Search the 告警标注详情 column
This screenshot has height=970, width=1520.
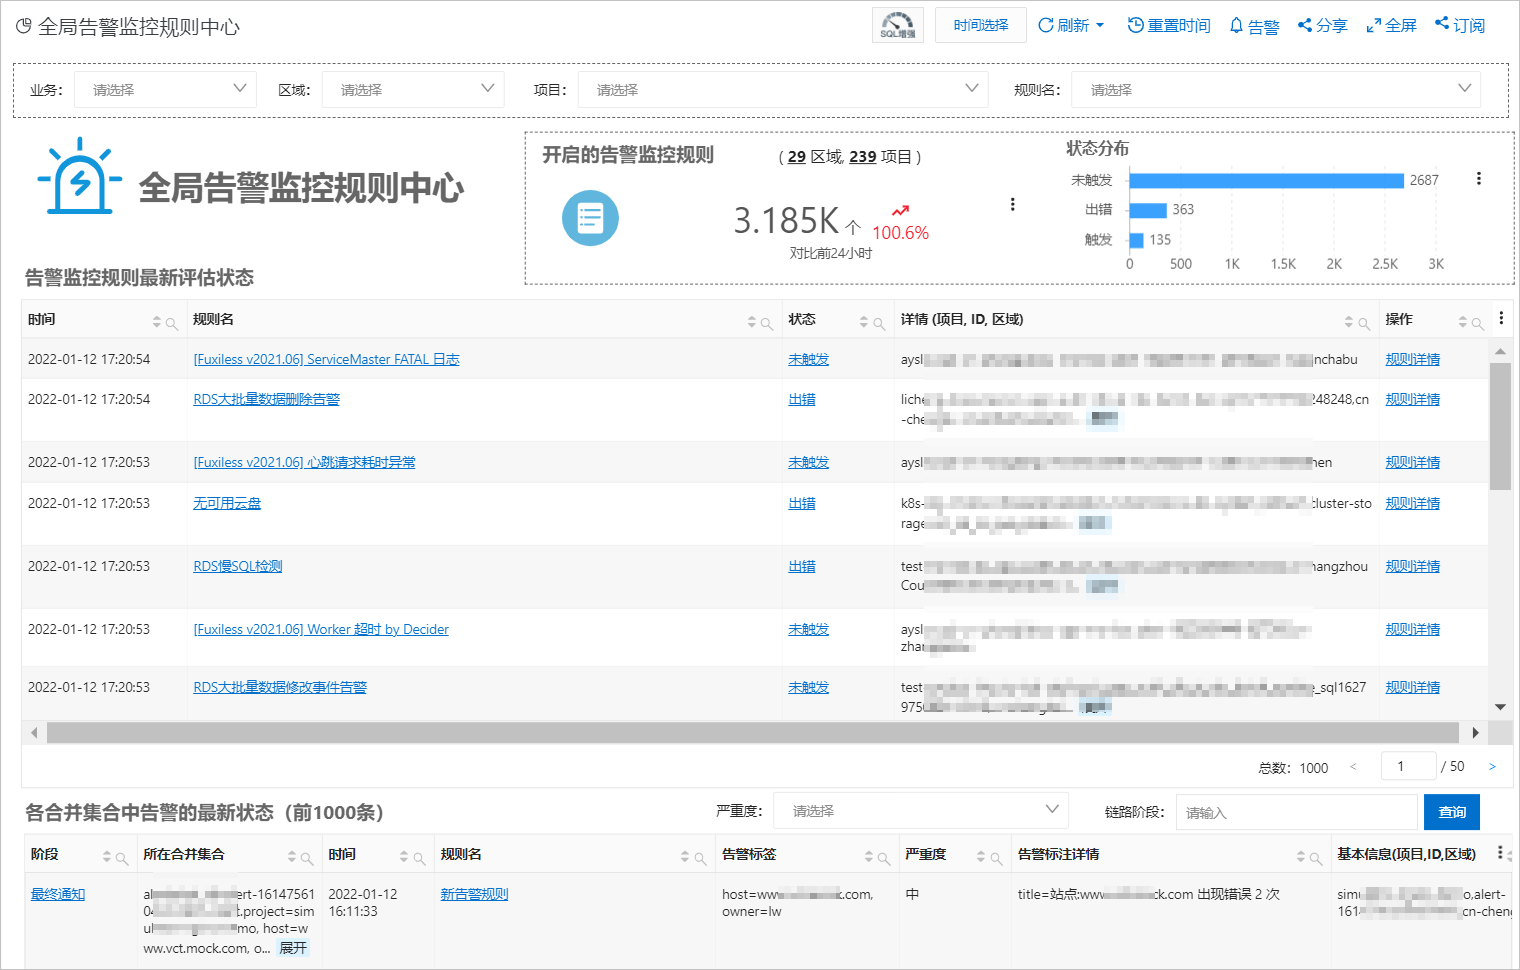pyautogui.click(x=1316, y=858)
